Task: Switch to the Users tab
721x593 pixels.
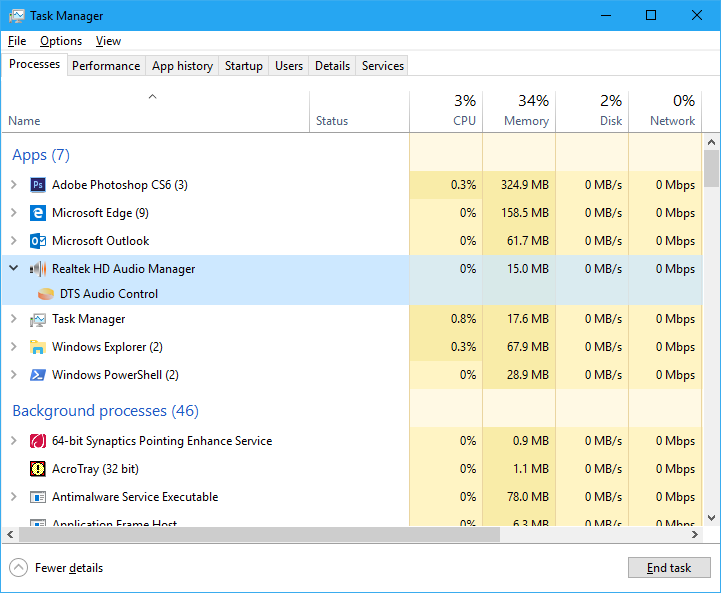Action: click(x=289, y=66)
